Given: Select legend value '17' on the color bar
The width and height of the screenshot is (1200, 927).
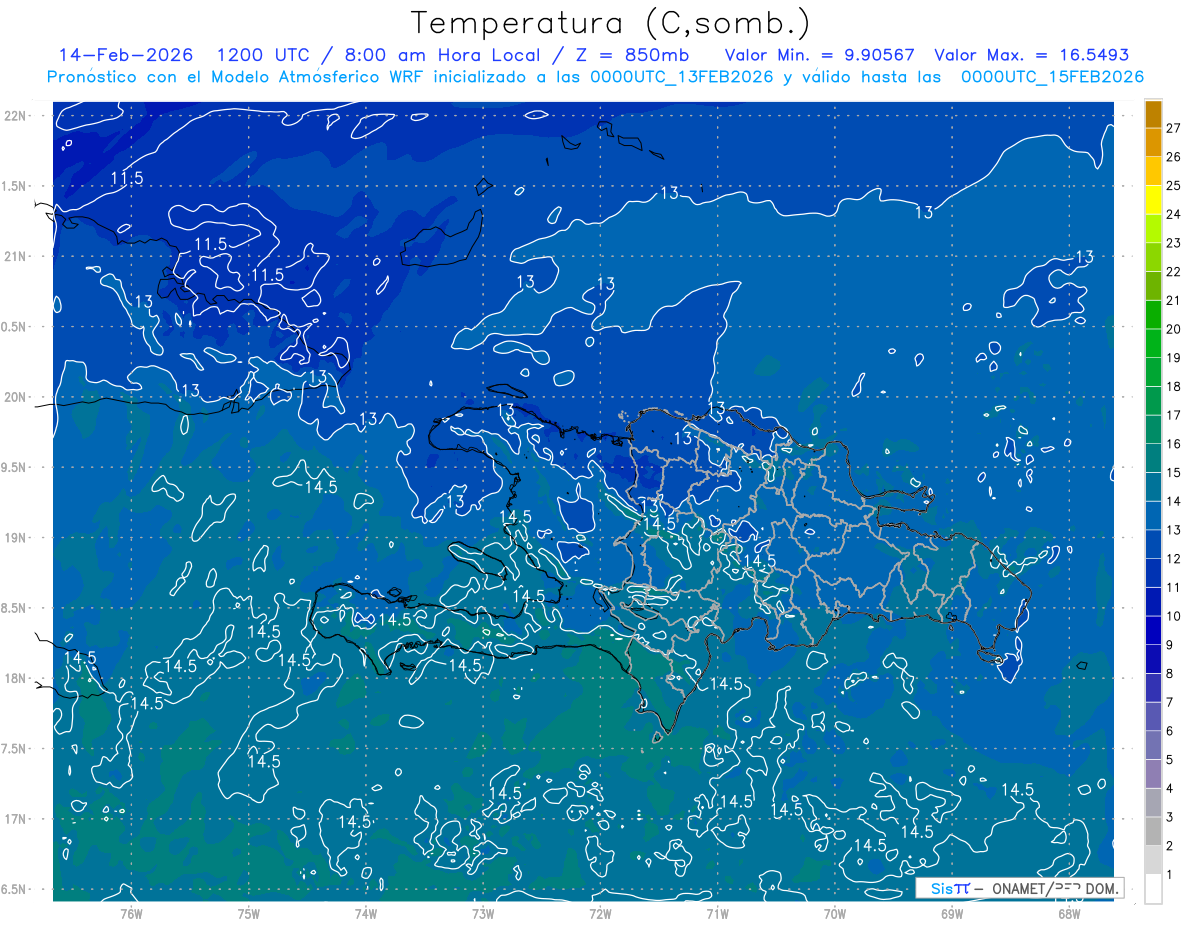Looking at the screenshot, I should tap(1173, 415).
